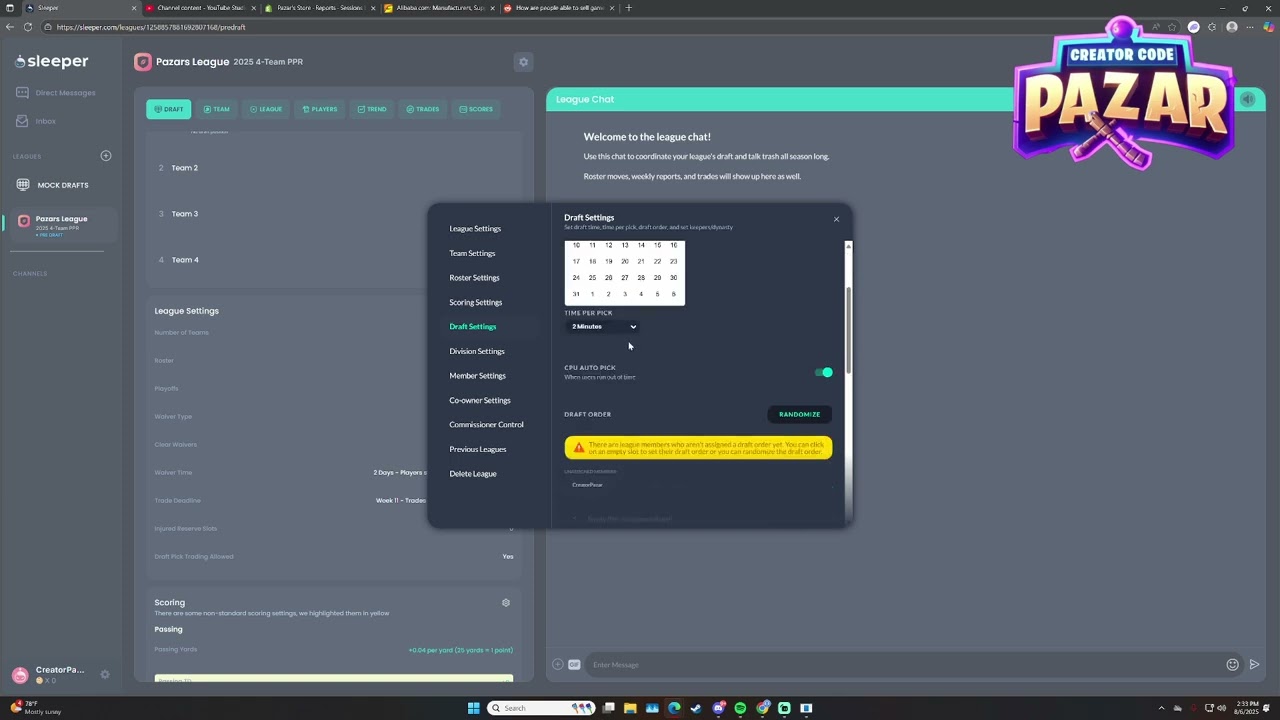The height and width of the screenshot is (720, 1280).
Task: Switch to the Trades tab
Action: (422, 109)
